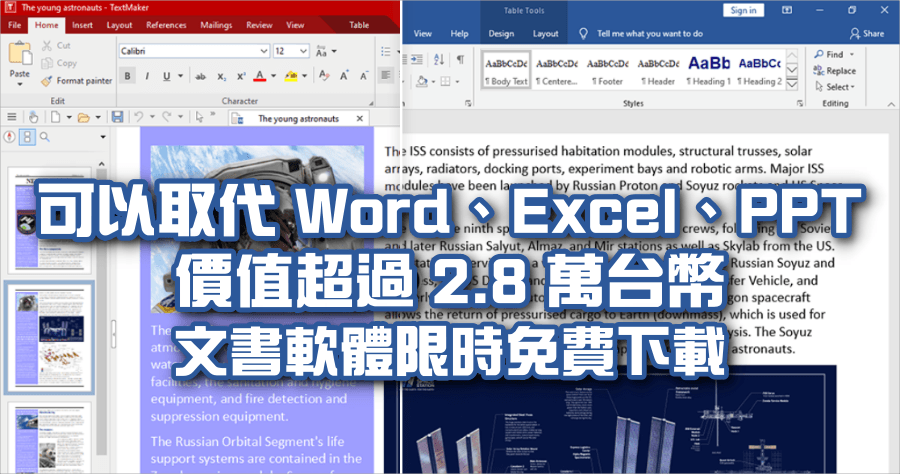Screen dimensions: 900x474
Task: Open the Help tab in Word
Action: click(459, 34)
